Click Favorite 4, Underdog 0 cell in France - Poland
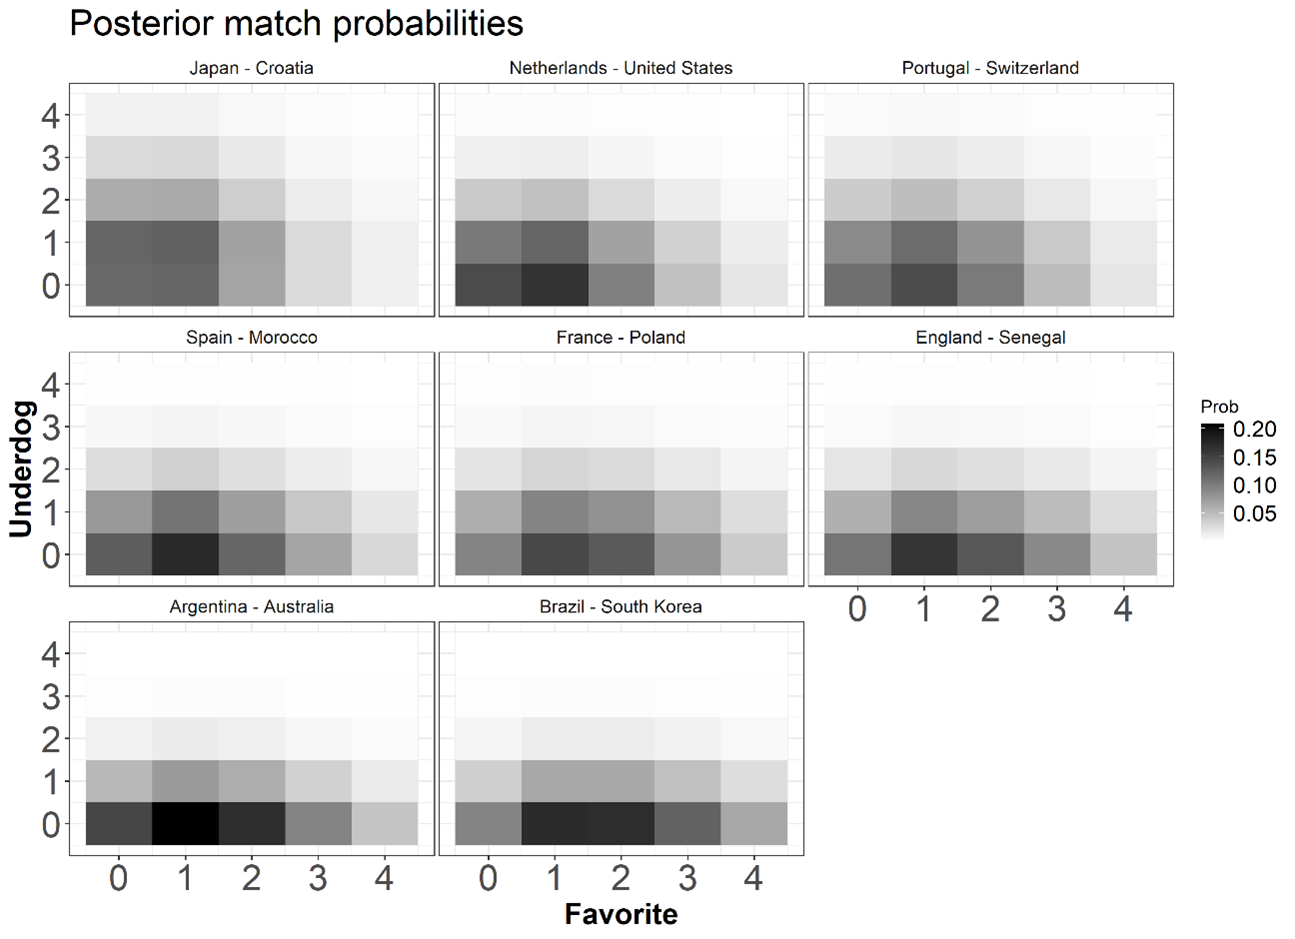This screenshot has height=939, width=1295. 754,554
